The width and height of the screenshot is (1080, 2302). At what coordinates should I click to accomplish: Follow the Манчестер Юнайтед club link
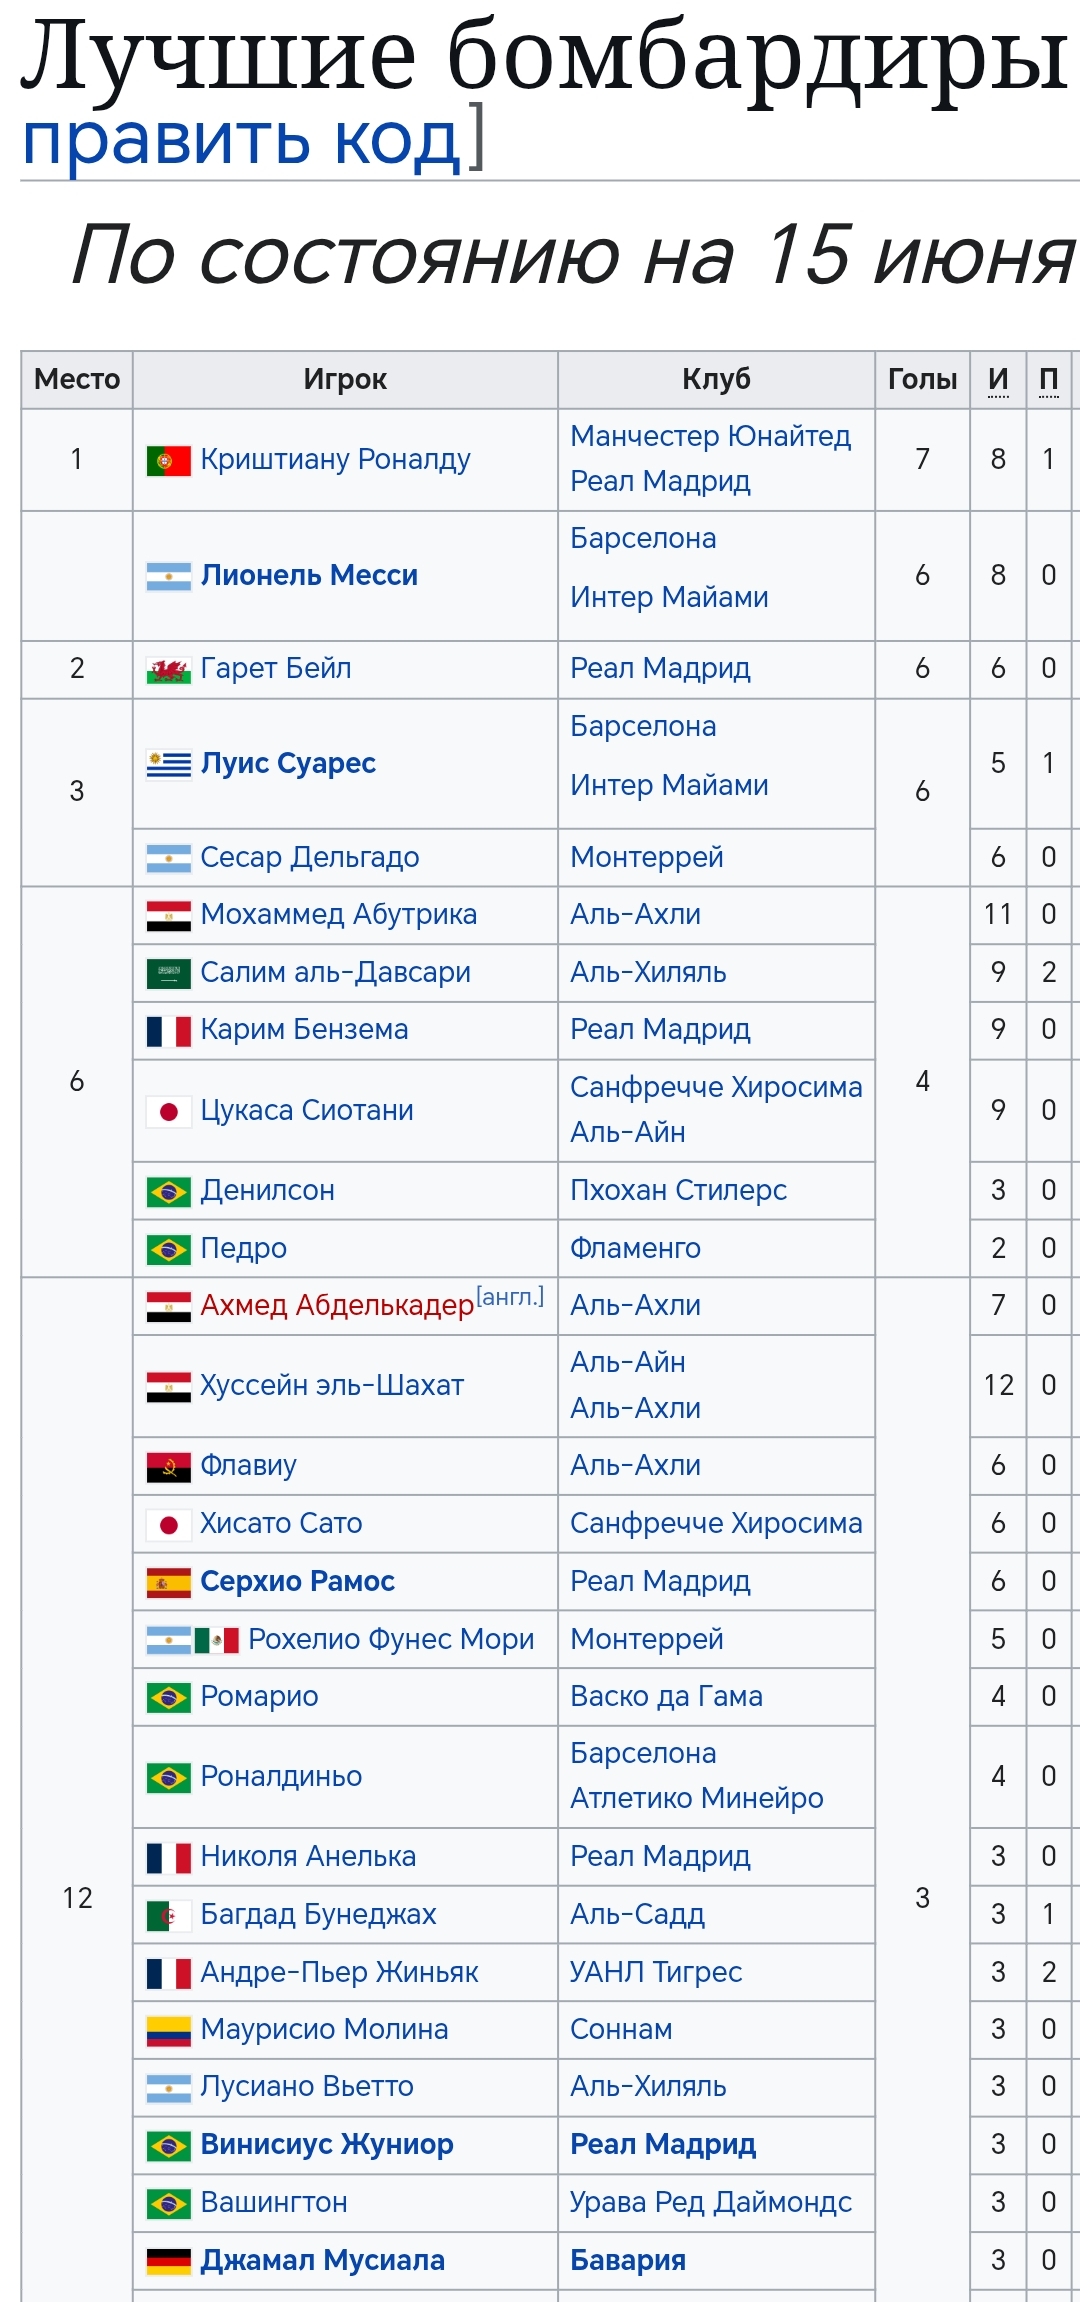[x=710, y=436]
